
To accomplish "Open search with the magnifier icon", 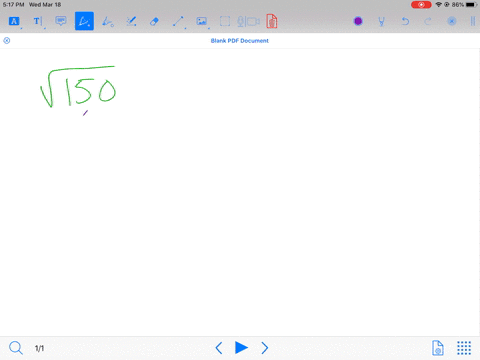I will [16, 348].
